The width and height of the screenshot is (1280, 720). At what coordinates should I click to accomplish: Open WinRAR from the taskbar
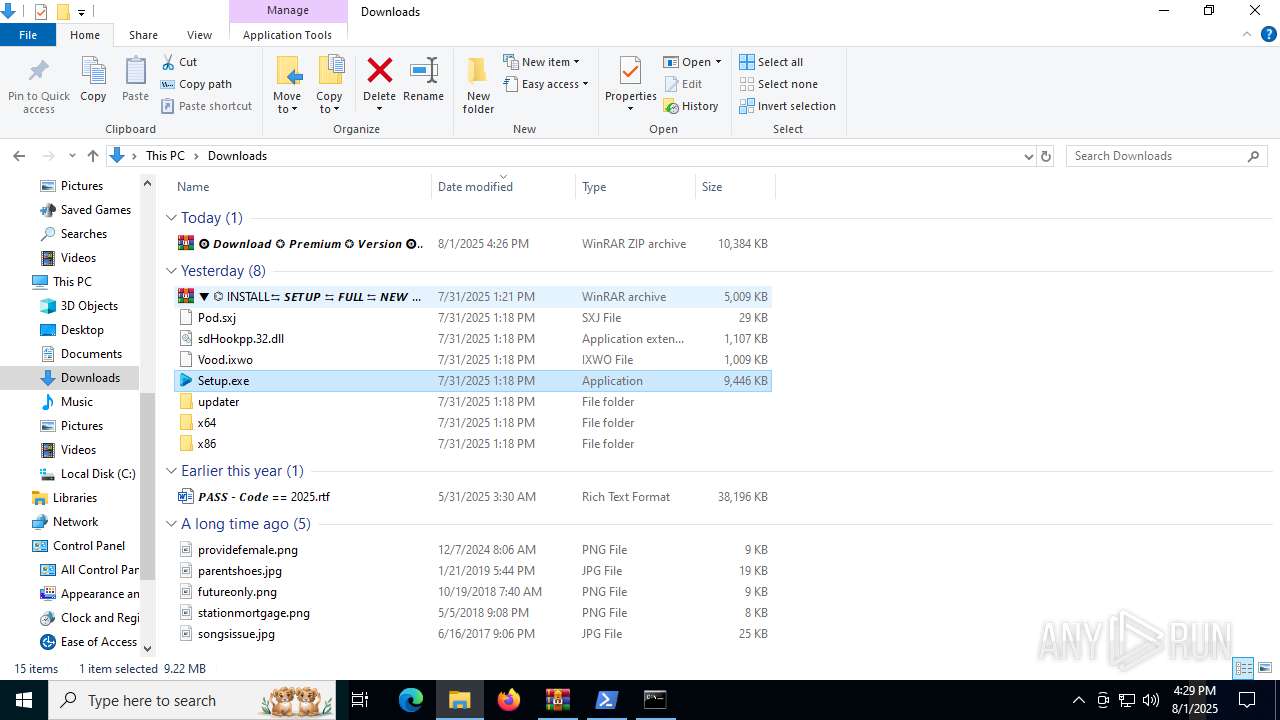tap(557, 700)
